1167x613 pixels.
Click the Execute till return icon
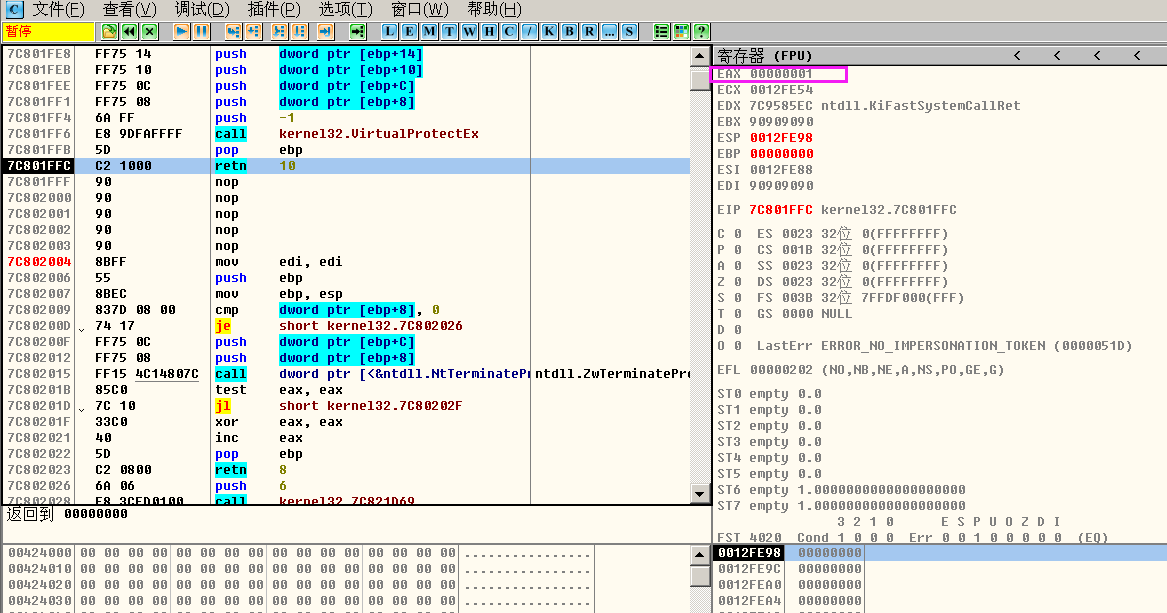pos(323,31)
